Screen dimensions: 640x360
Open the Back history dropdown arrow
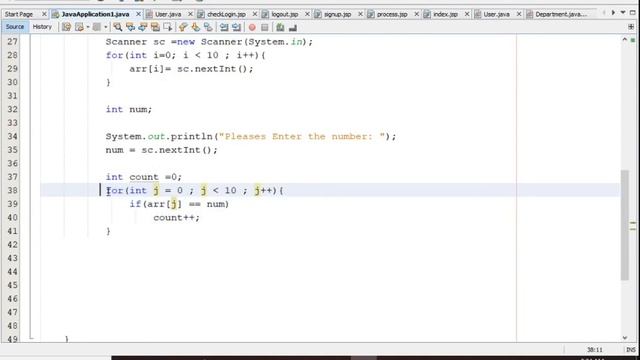click(87, 27)
